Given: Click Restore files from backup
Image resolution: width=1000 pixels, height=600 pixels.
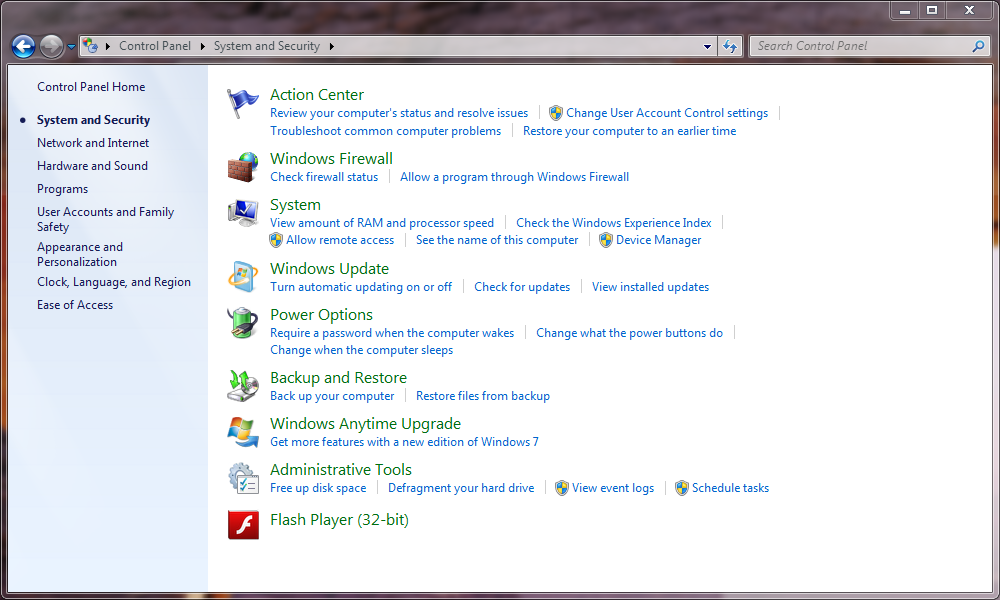Looking at the screenshot, I should pyautogui.click(x=483, y=396).
